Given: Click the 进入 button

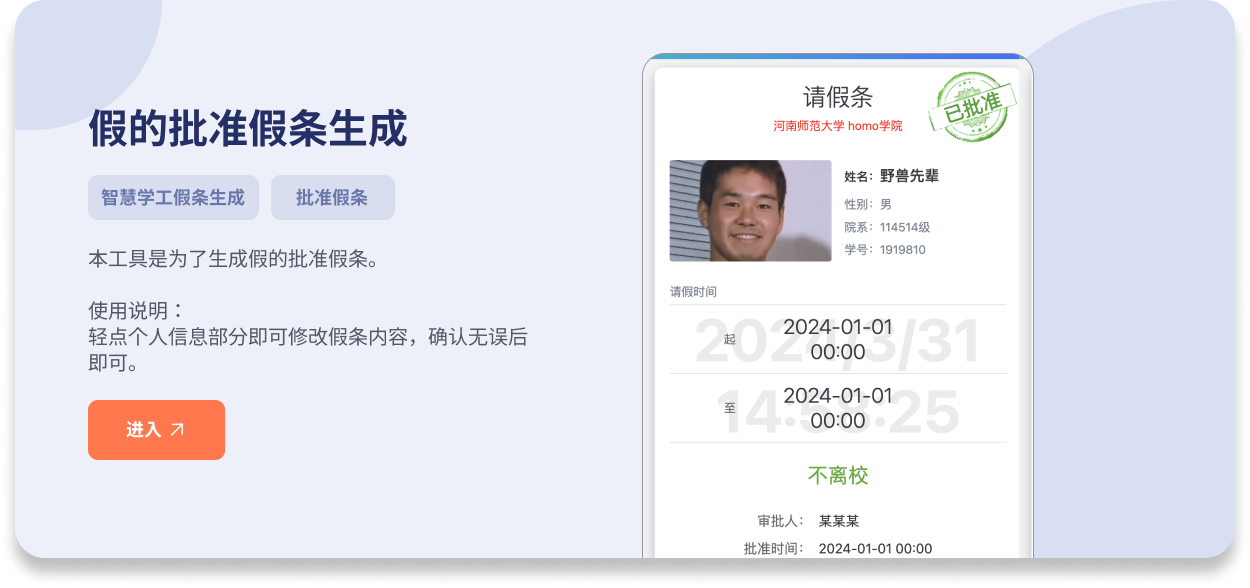Looking at the screenshot, I should click(156, 430).
